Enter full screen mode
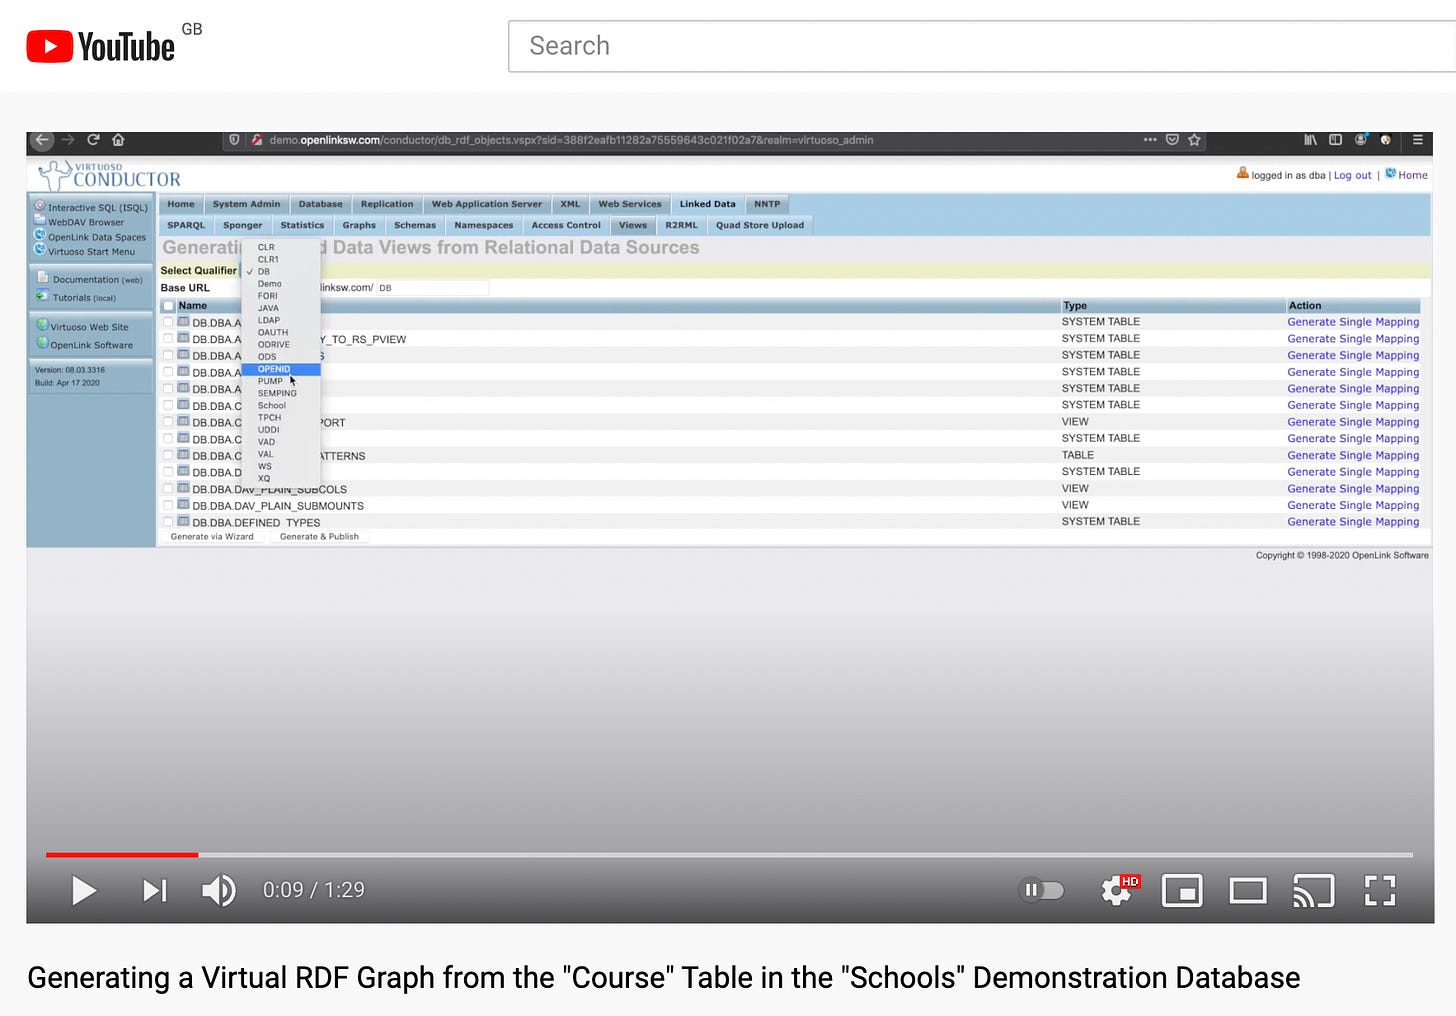Screen dimensions: 1456x1016 click(x=1380, y=890)
